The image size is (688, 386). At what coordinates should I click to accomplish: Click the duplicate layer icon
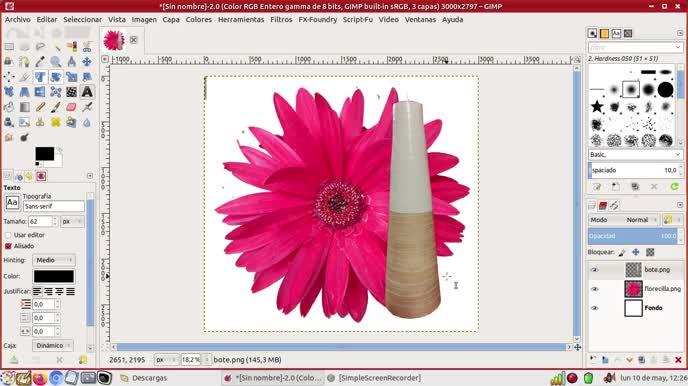pos(641,360)
